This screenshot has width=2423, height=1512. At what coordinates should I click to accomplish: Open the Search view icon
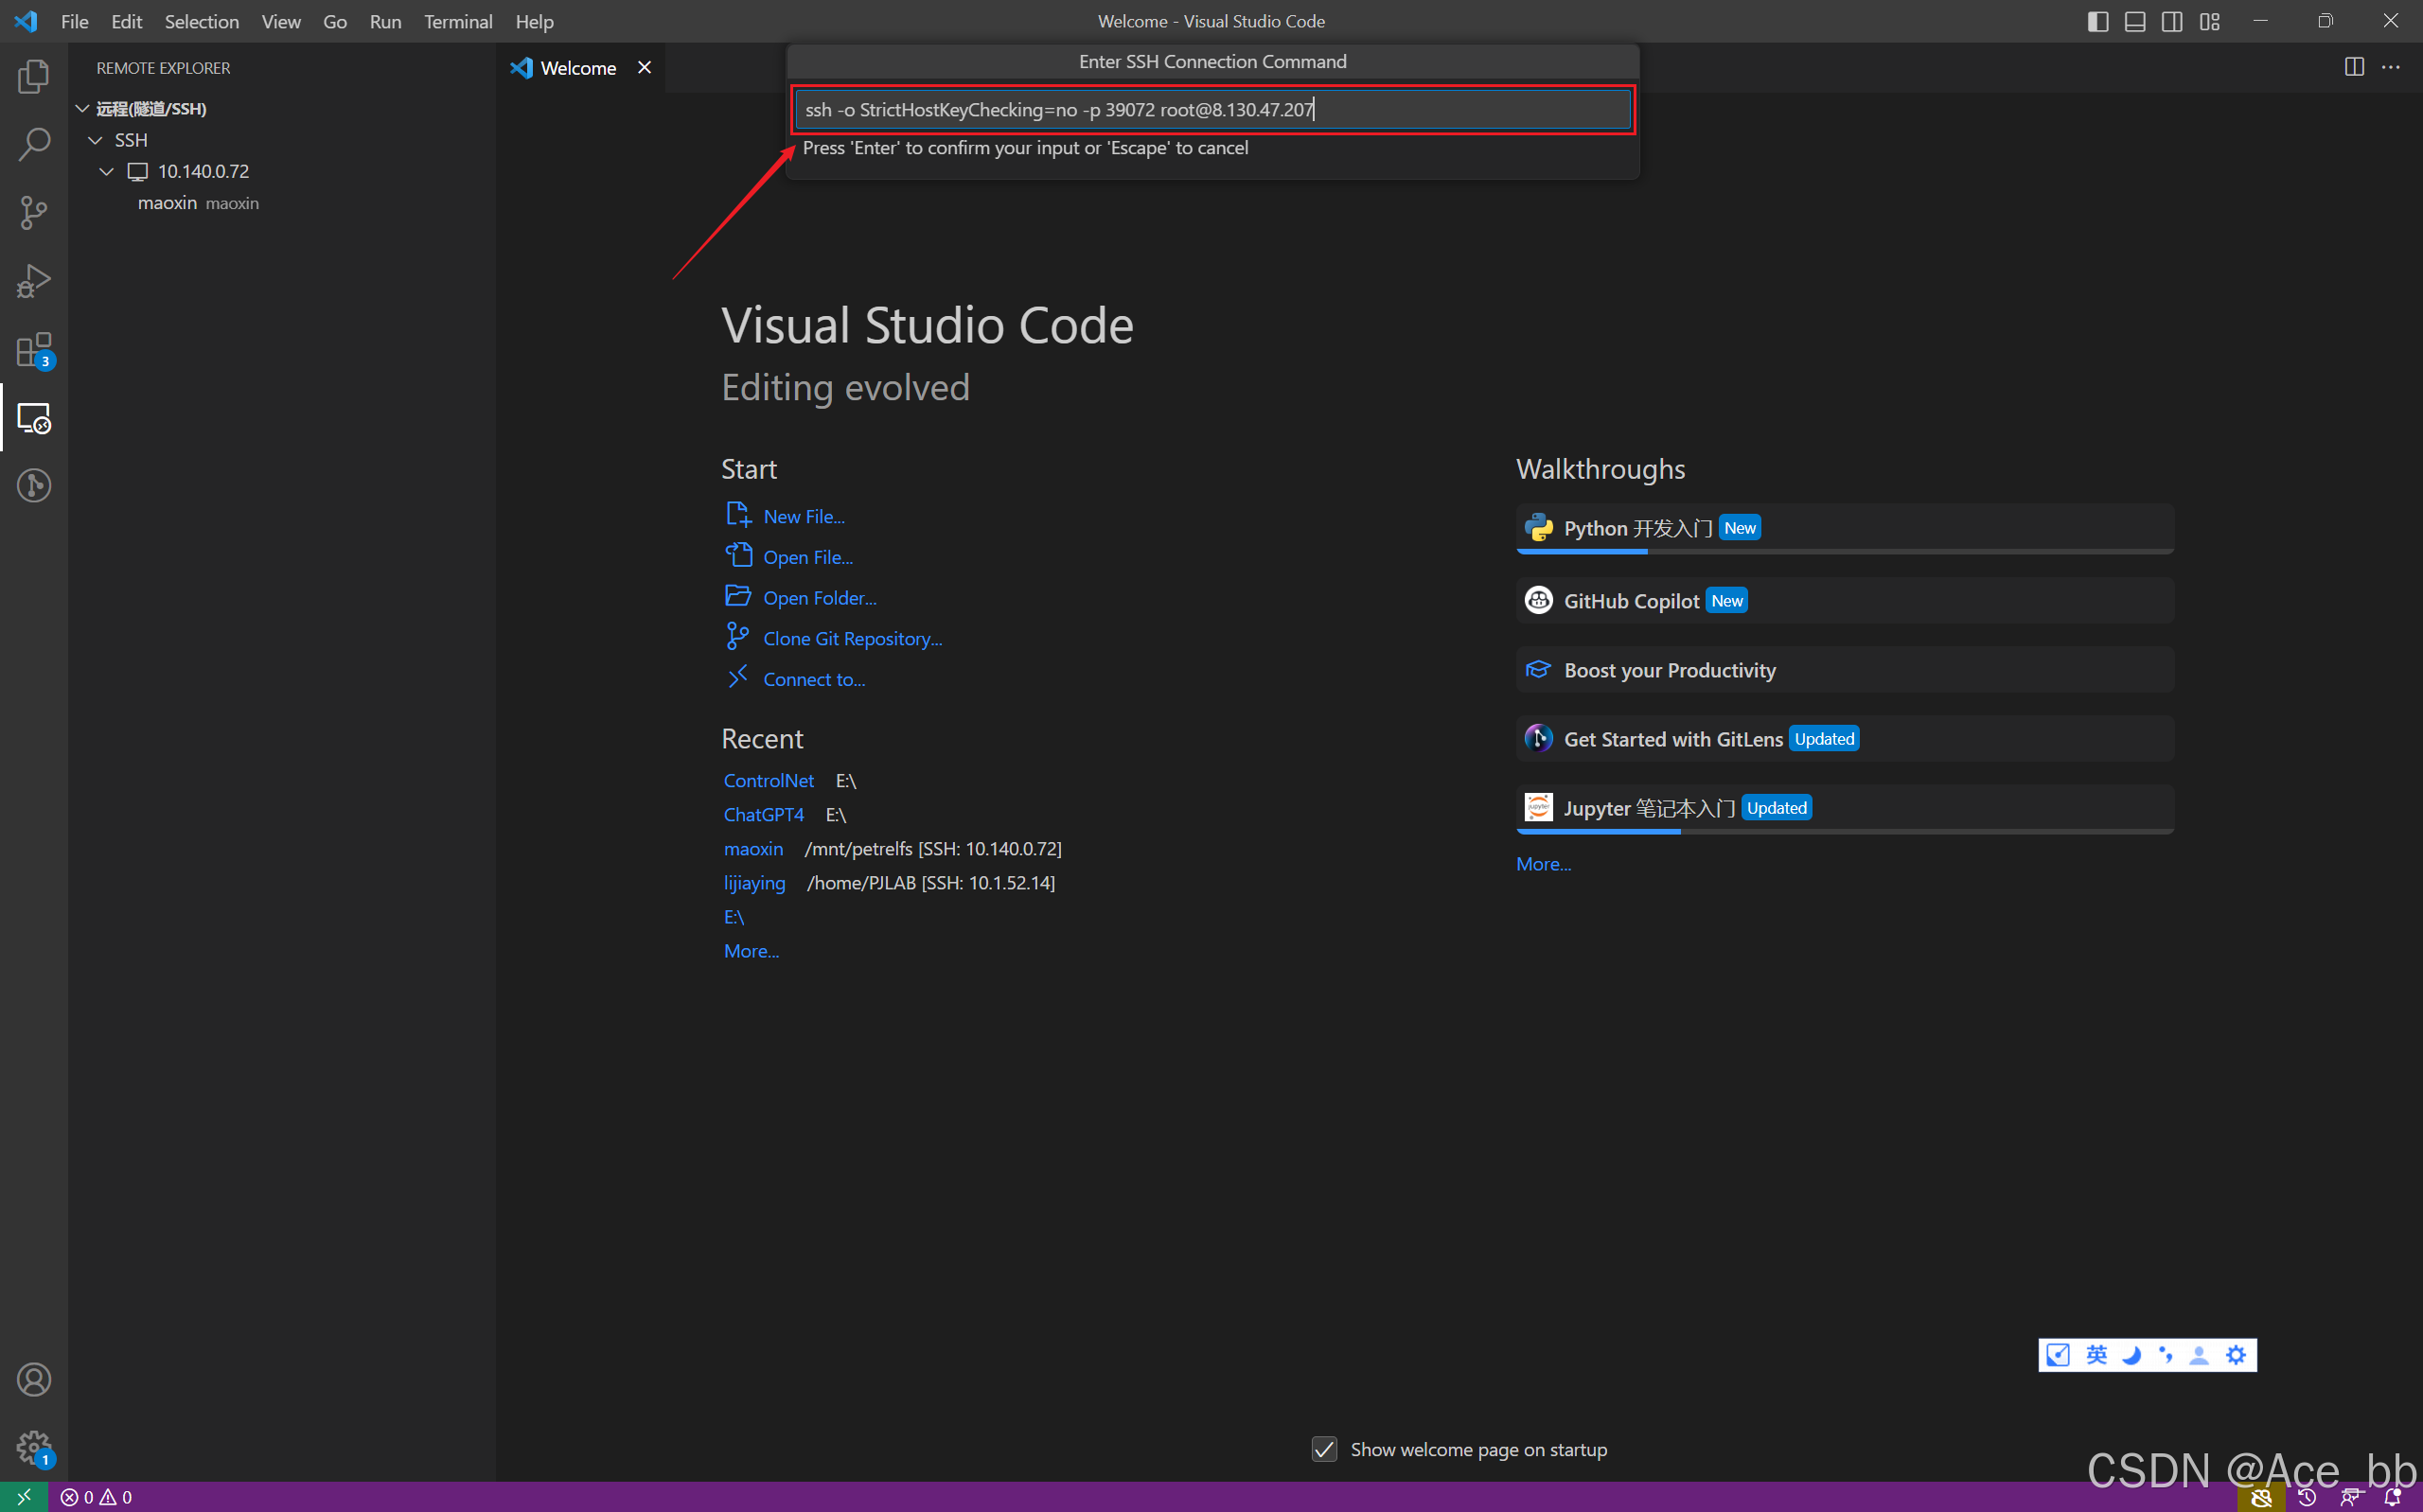(34, 144)
